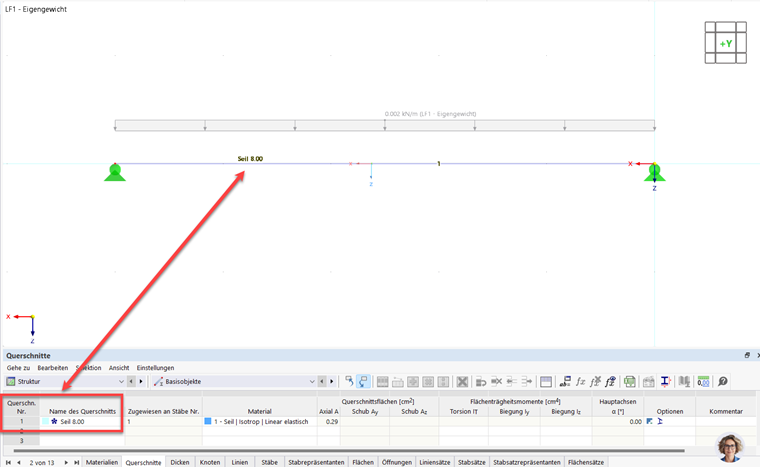Go to previous table before Basisobjekte
The width and height of the screenshot is (760, 467).
(322, 382)
